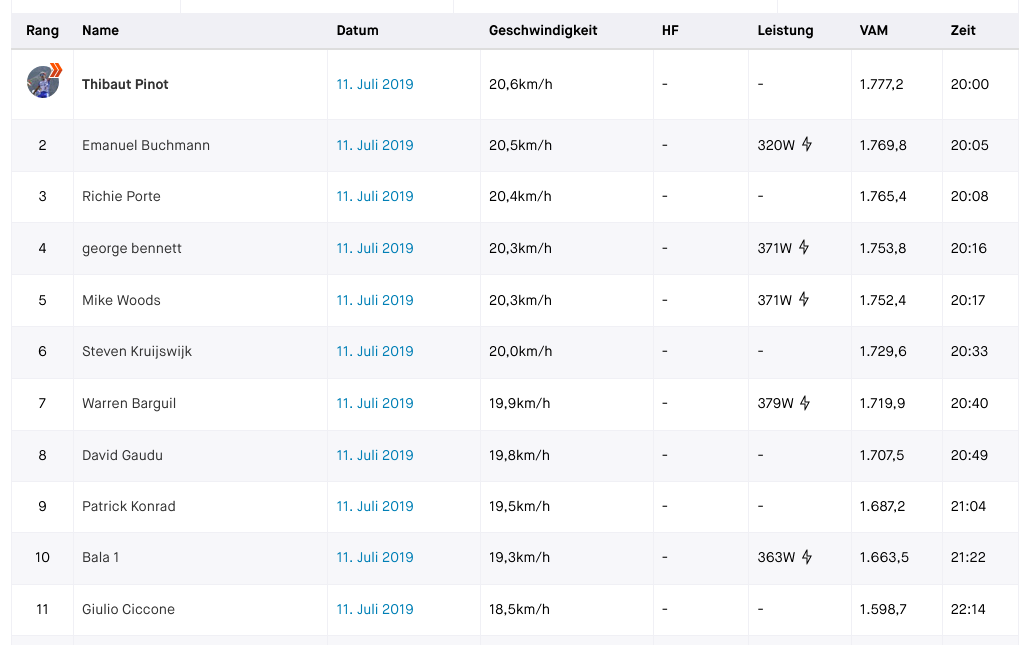Open Warren Barguil's date link

pos(375,403)
